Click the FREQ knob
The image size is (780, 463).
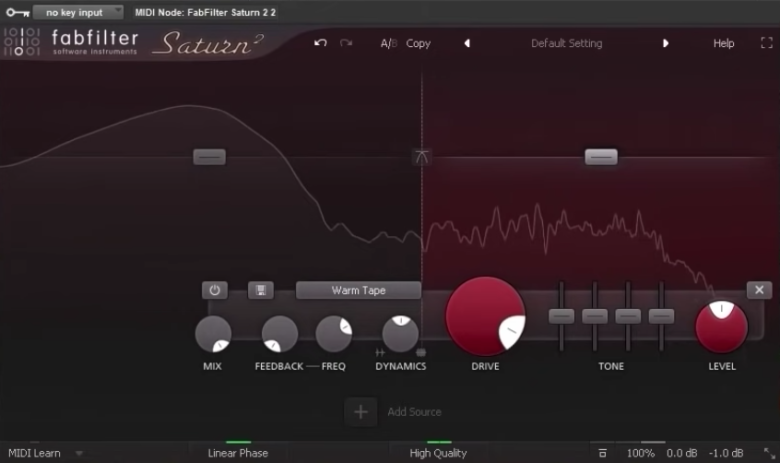333,333
